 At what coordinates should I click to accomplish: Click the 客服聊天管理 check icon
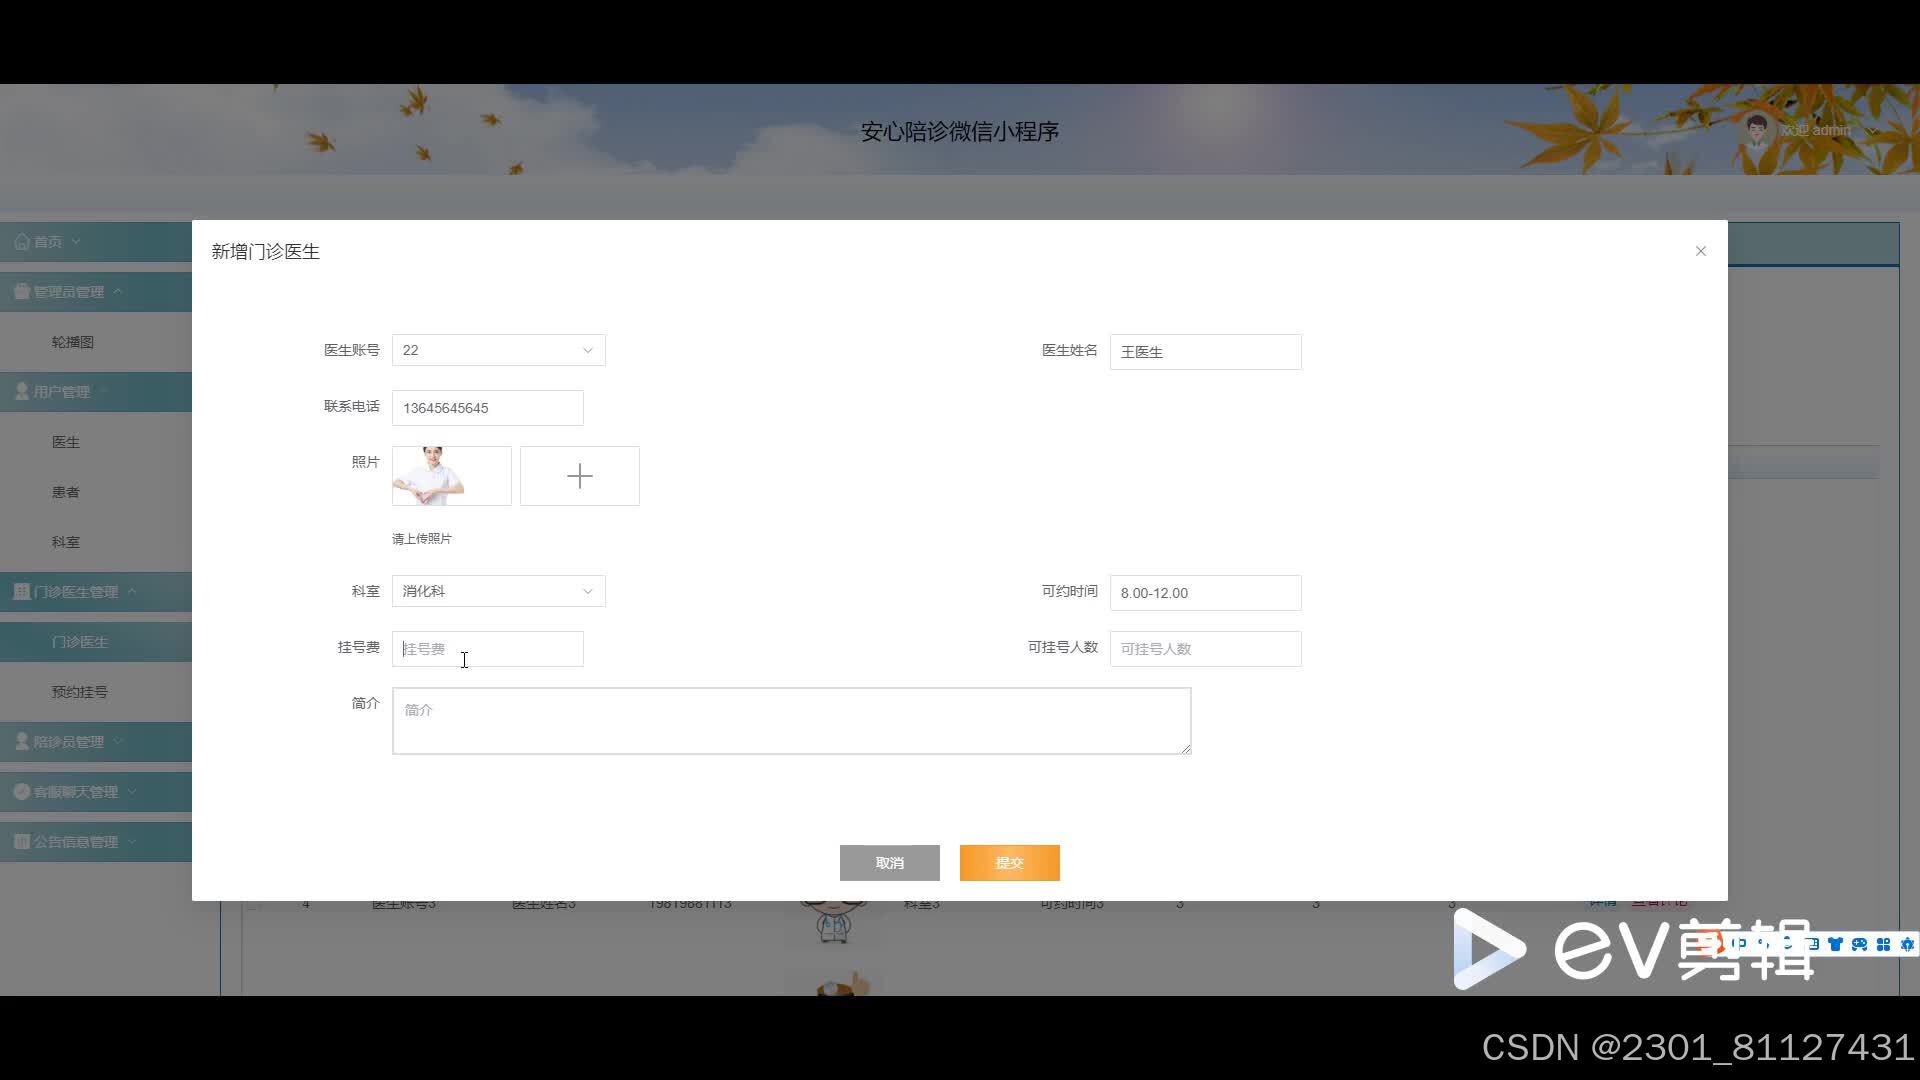click(22, 792)
